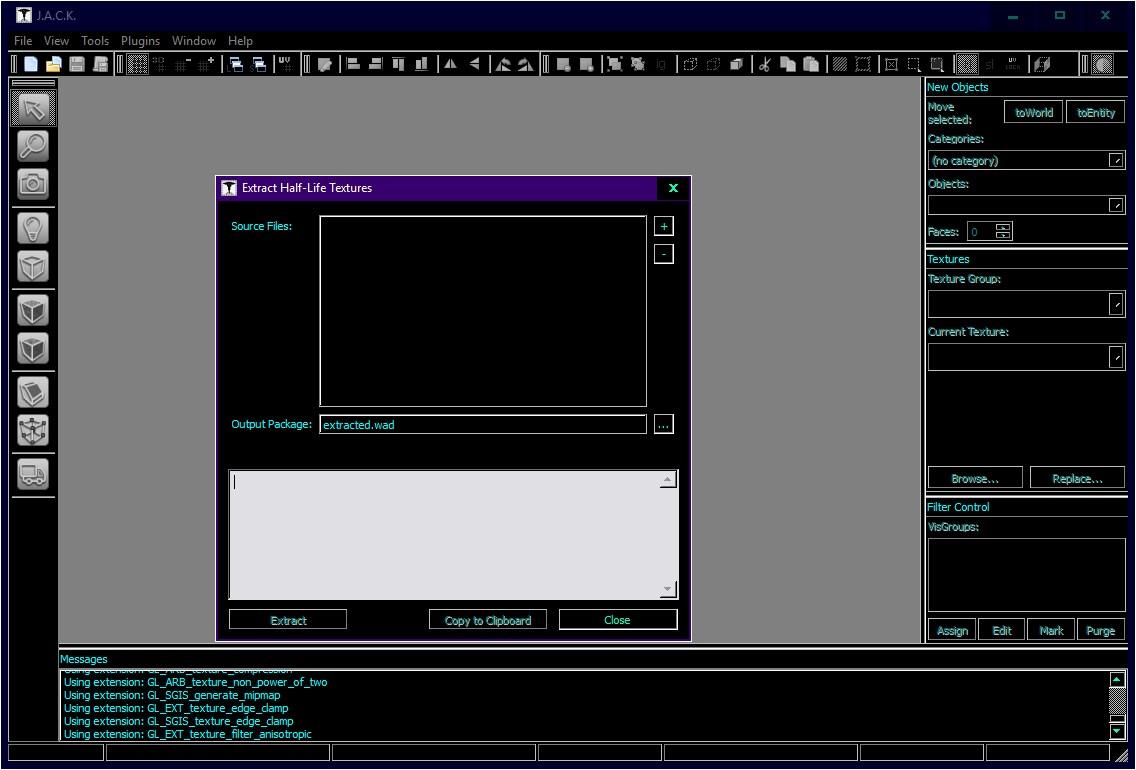Select the truck icon tool

(33, 474)
